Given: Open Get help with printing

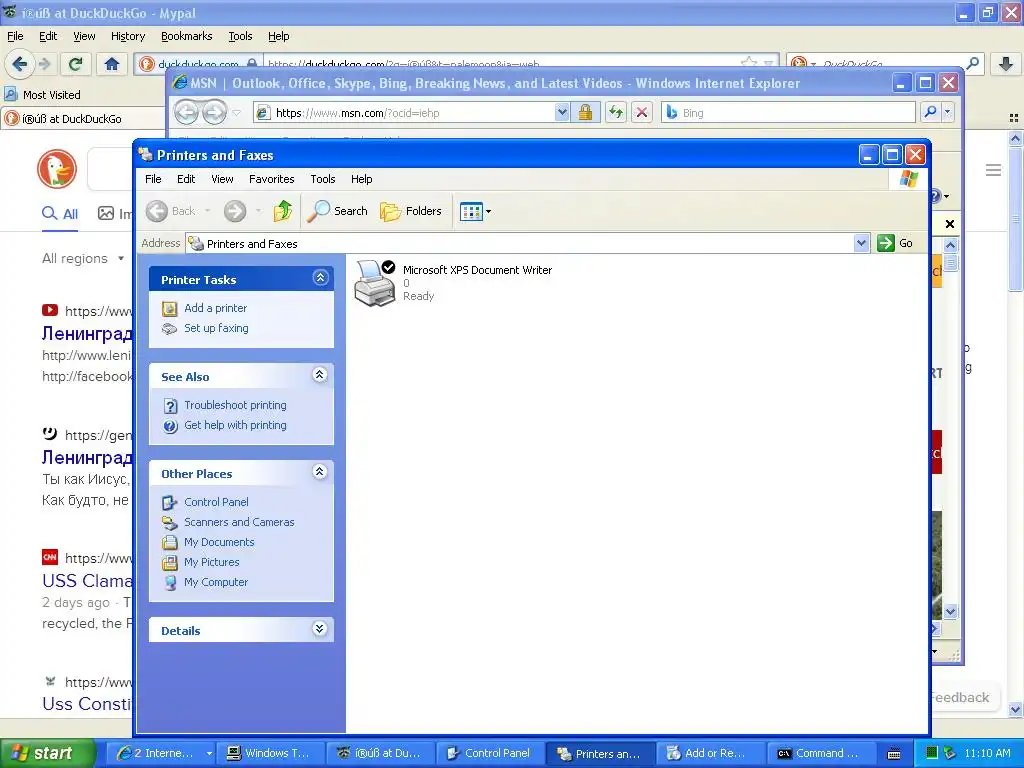Looking at the screenshot, I should pyautogui.click(x=235, y=425).
